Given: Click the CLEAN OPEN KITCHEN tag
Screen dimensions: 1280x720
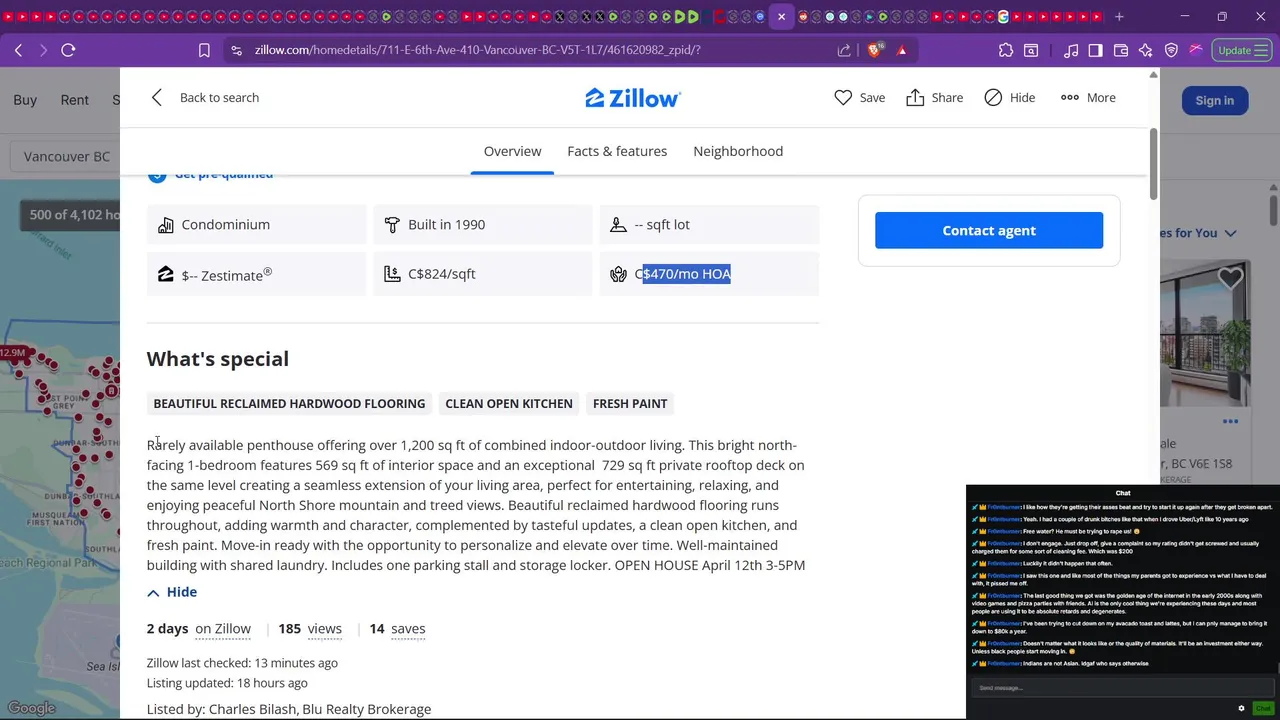Looking at the screenshot, I should point(509,404).
